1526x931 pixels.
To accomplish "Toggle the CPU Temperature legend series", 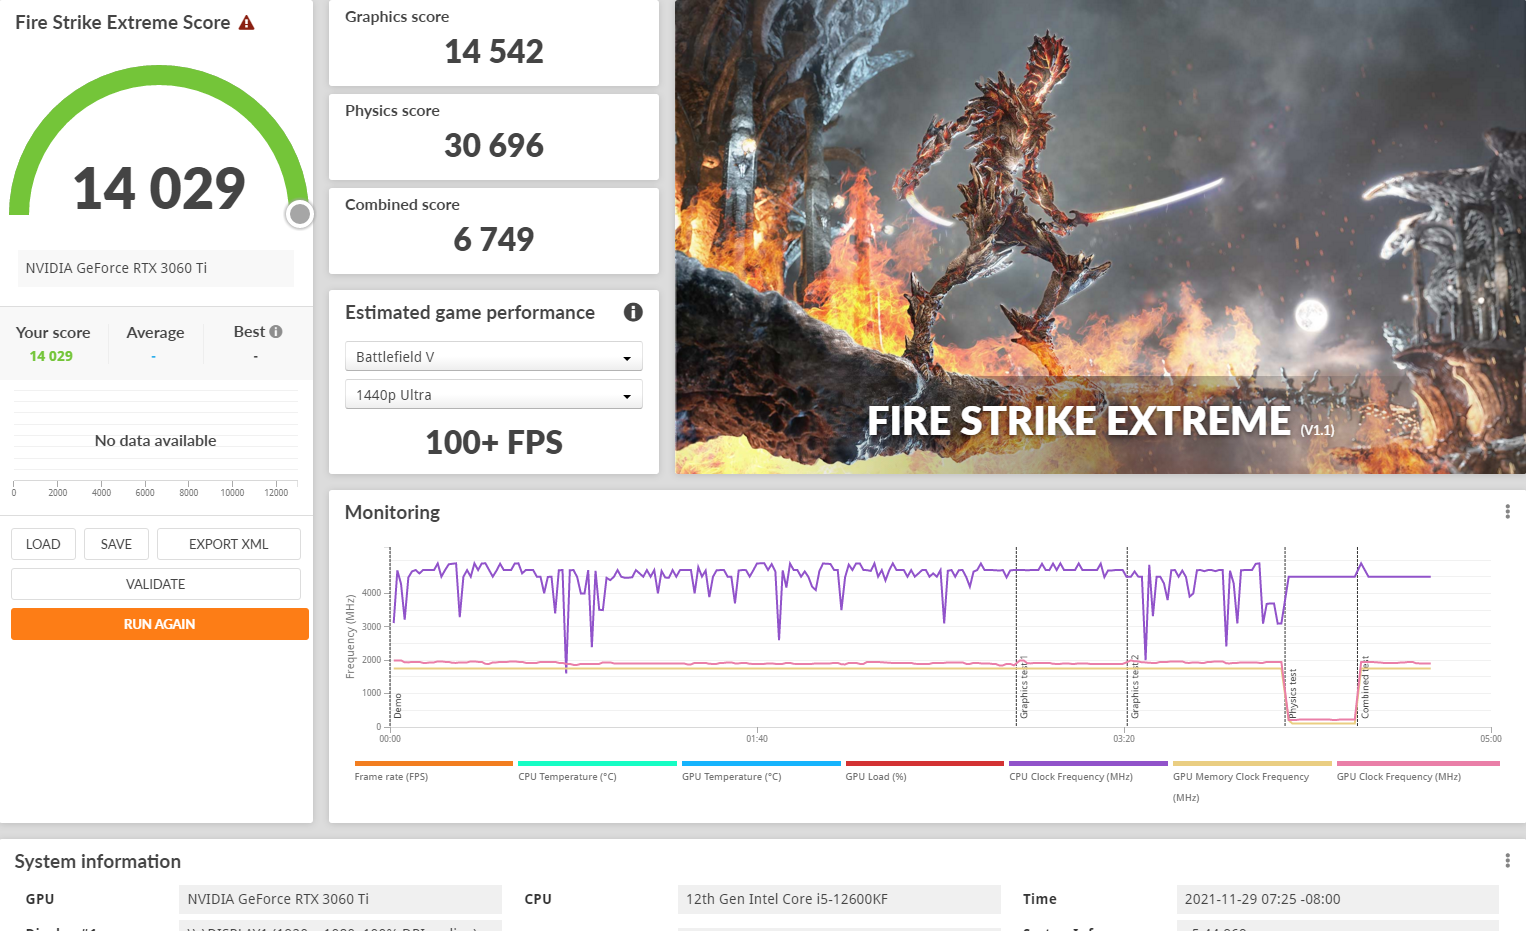I will (567, 776).
